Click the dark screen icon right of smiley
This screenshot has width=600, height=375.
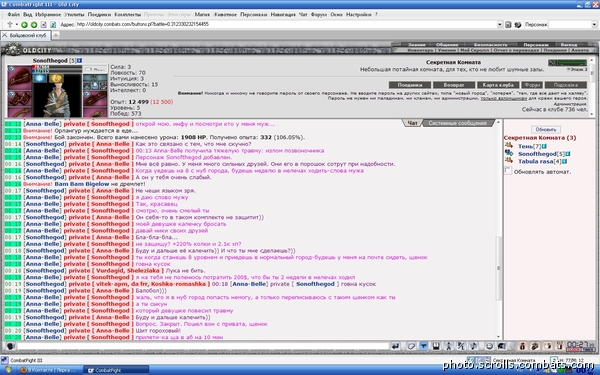(x=502, y=346)
